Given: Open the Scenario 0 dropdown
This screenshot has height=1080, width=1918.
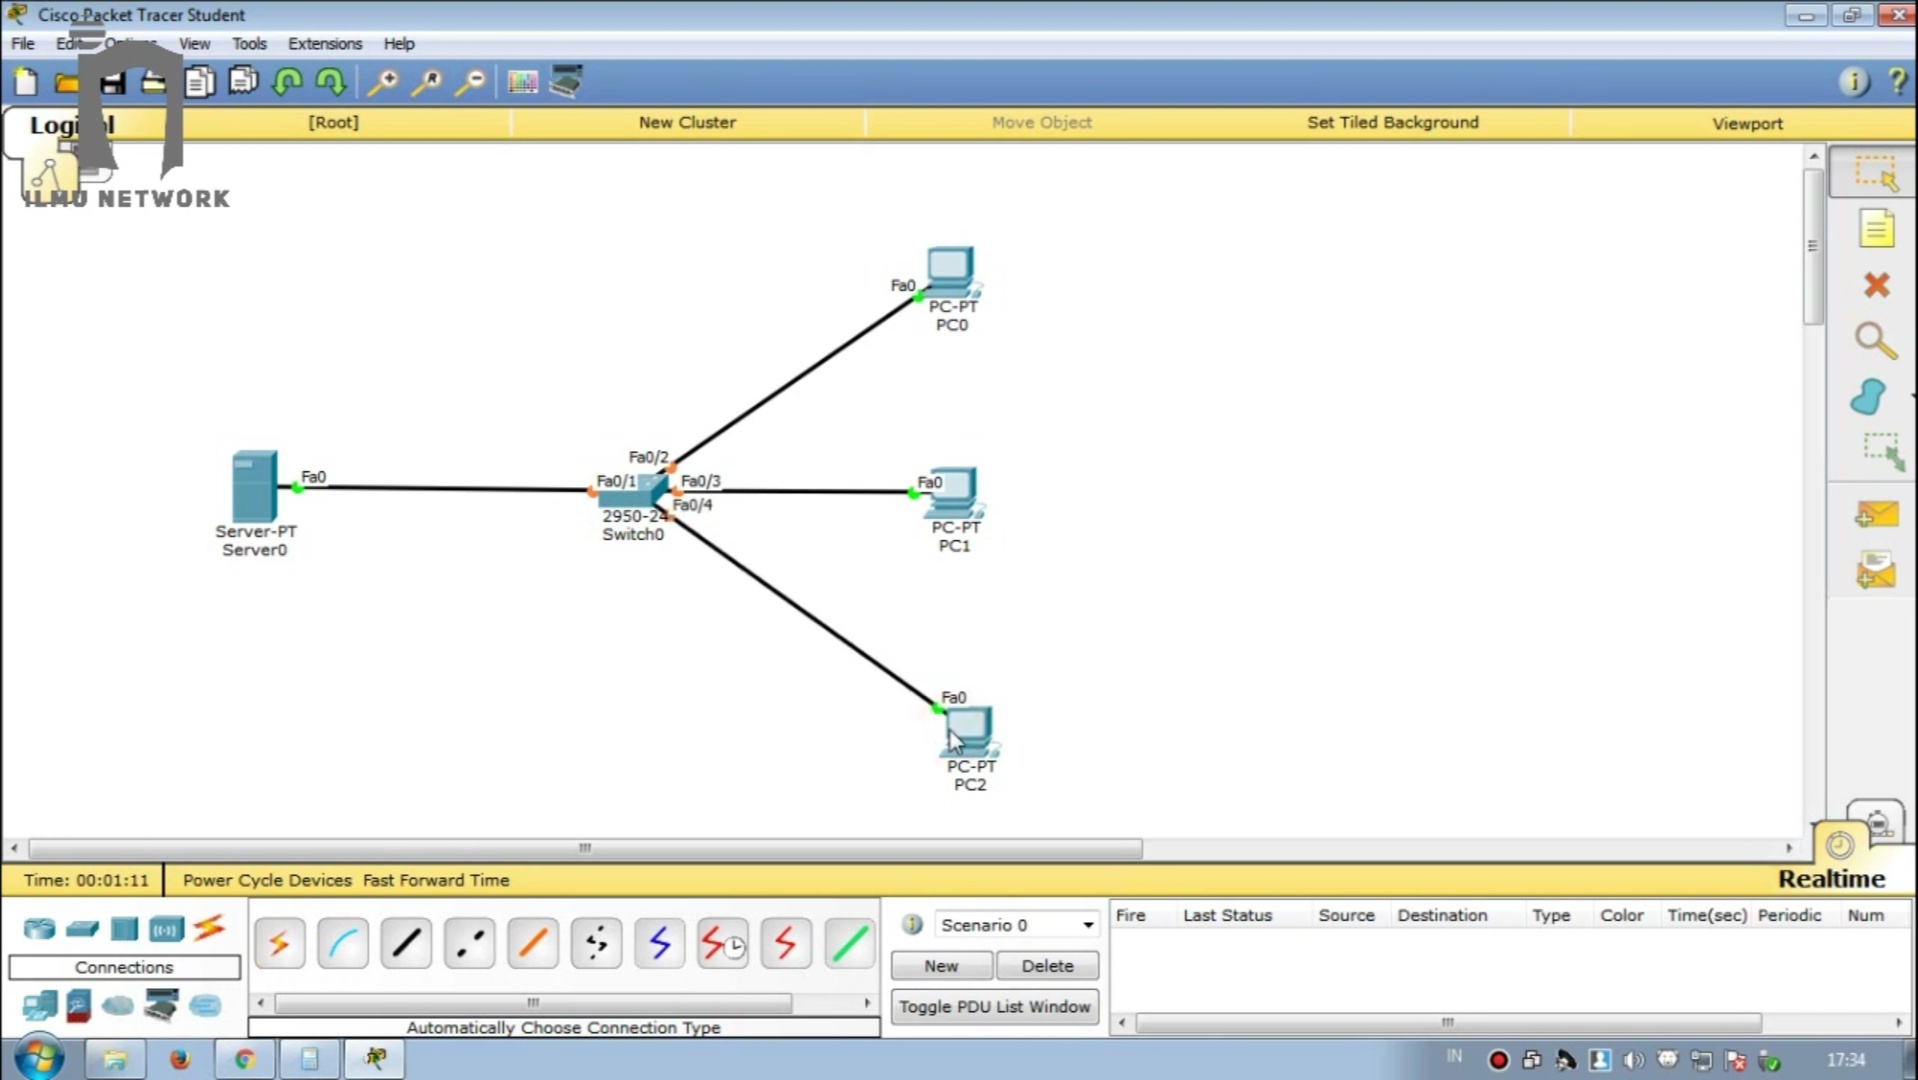Looking at the screenshot, I should (1087, 924).
